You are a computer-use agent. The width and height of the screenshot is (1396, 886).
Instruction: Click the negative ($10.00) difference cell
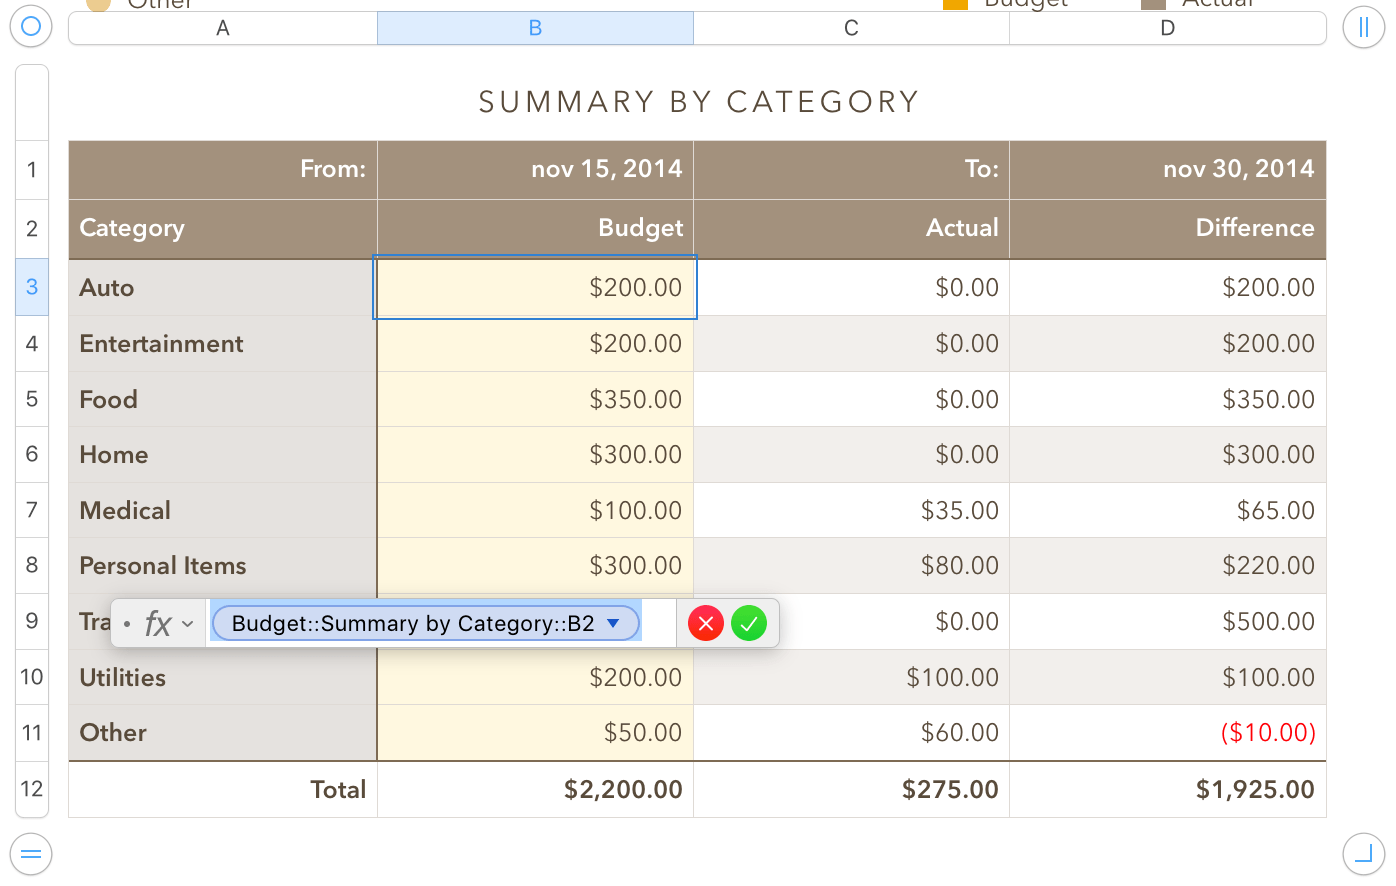1167,733
